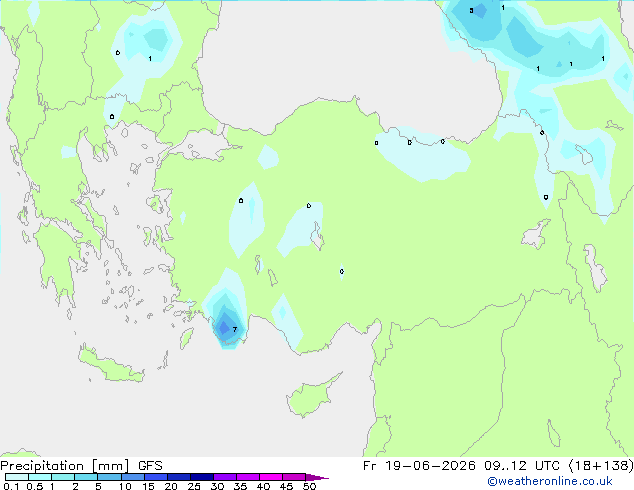Click the legend value '20'
The height and width of the screenshot is (490, 634).
point(171,486)
